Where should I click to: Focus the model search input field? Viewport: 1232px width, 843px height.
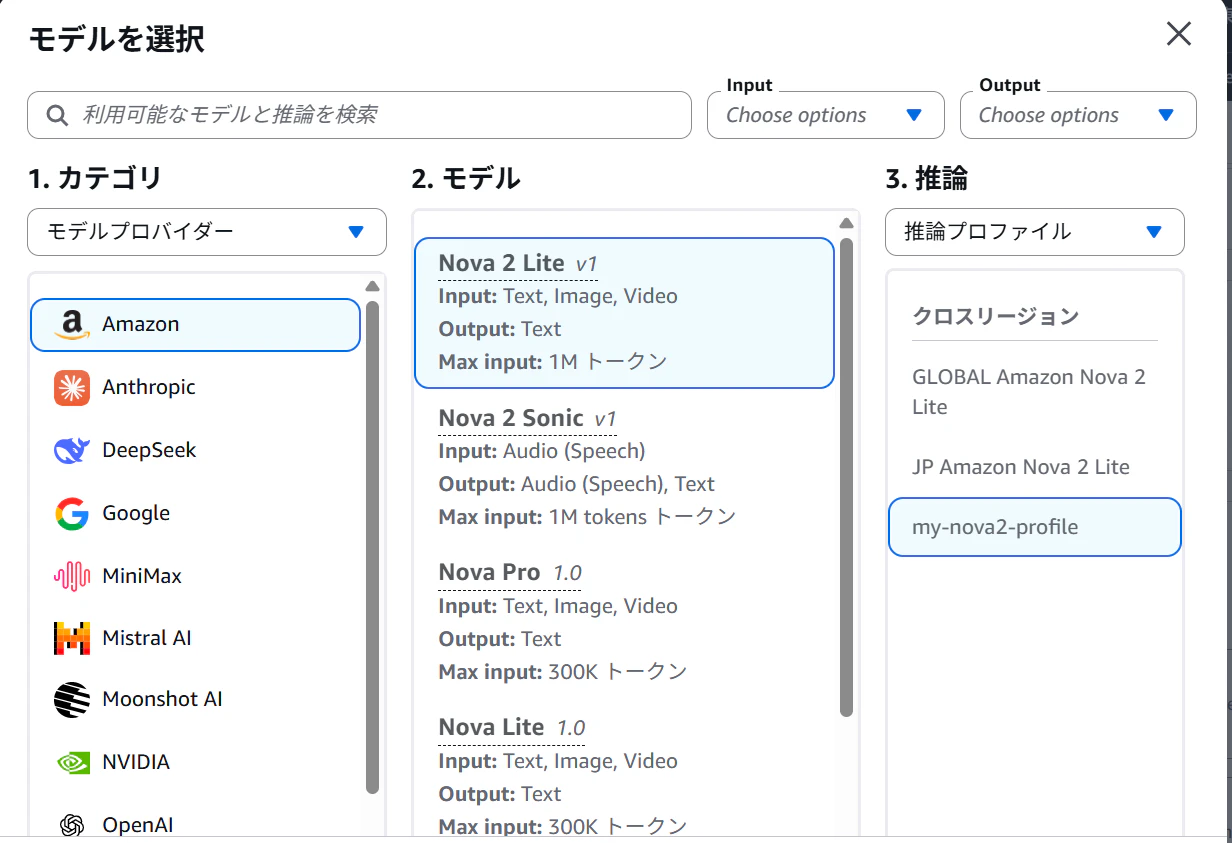[359, 115]
